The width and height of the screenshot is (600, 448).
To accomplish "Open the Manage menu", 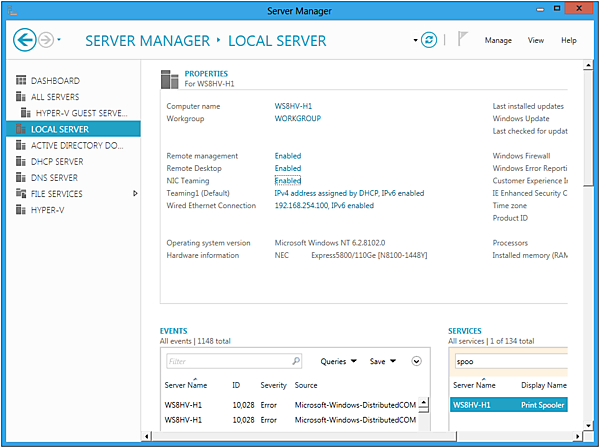I will click(498, 40).
